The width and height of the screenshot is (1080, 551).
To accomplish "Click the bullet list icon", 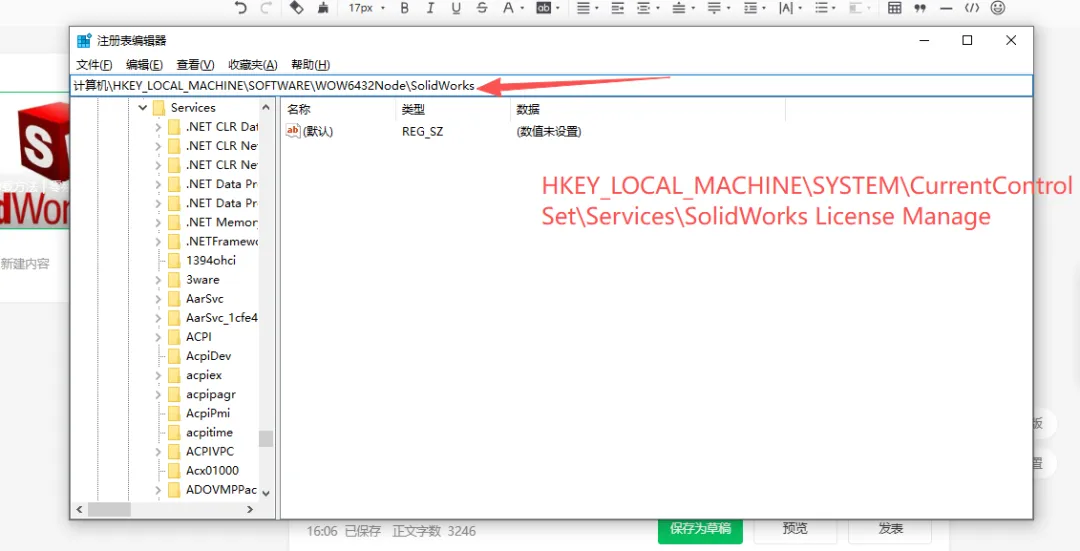I will tap(821, 8).
